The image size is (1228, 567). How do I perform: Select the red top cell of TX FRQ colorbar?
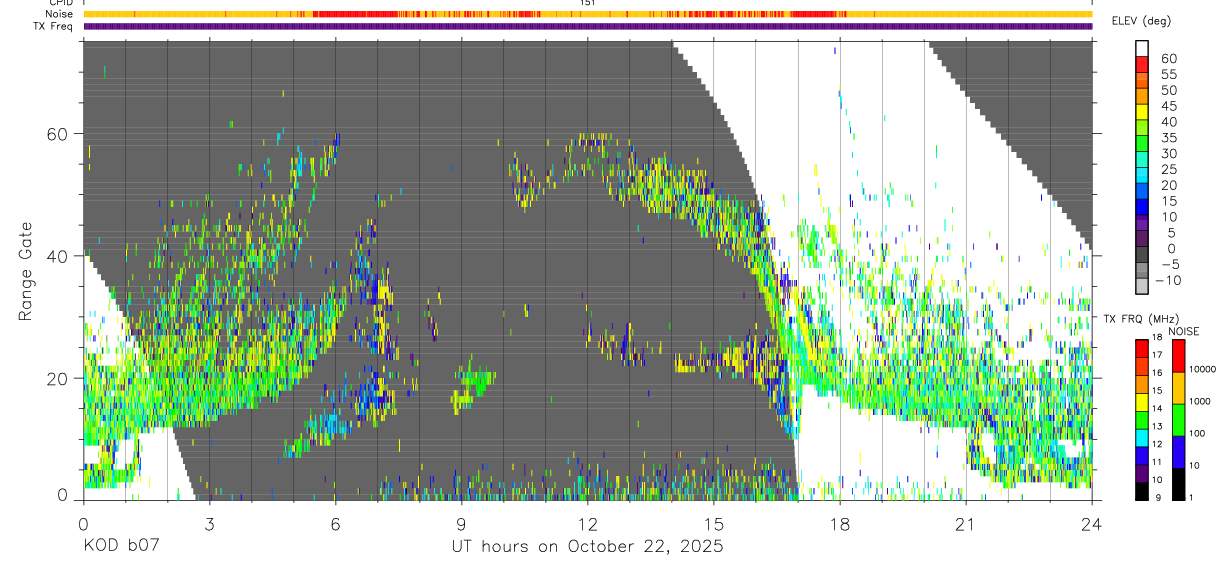(x=1142, y=348)
